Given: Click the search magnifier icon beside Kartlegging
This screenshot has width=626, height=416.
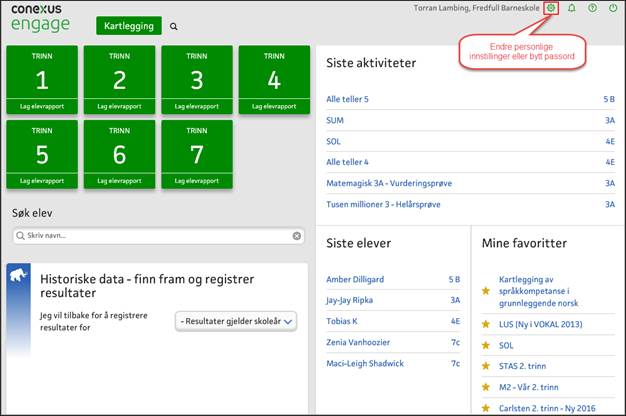Looking at the screenshot, I should click(174, 27).
